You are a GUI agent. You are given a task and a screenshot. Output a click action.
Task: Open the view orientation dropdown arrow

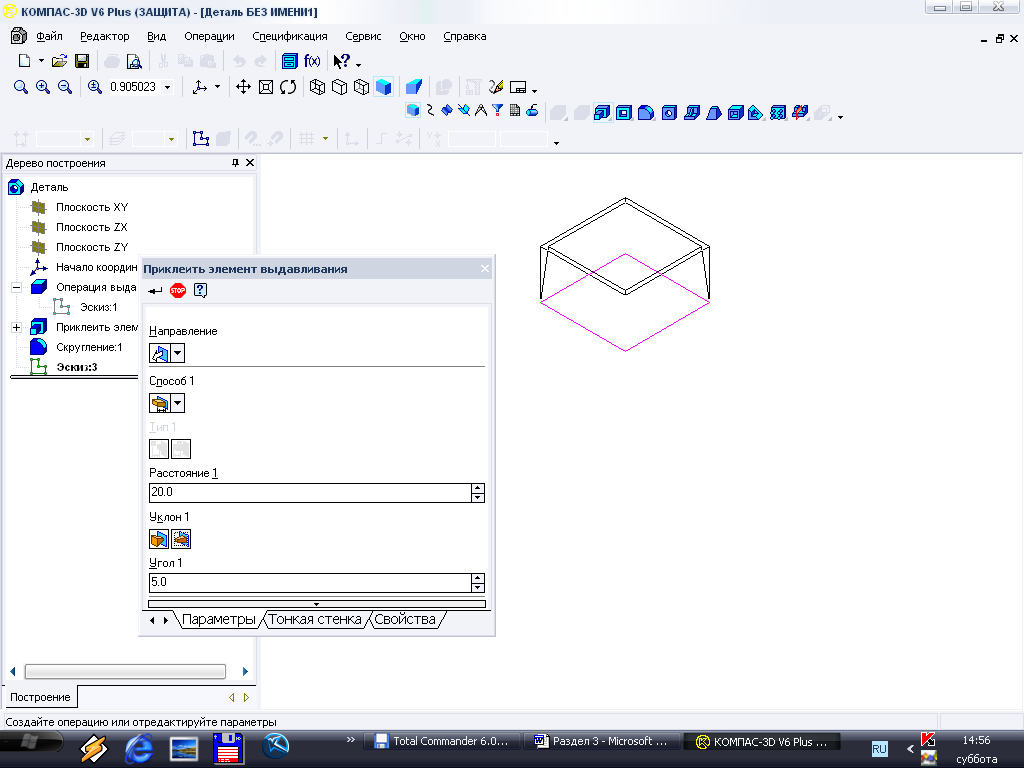click(x=217, y=87)
